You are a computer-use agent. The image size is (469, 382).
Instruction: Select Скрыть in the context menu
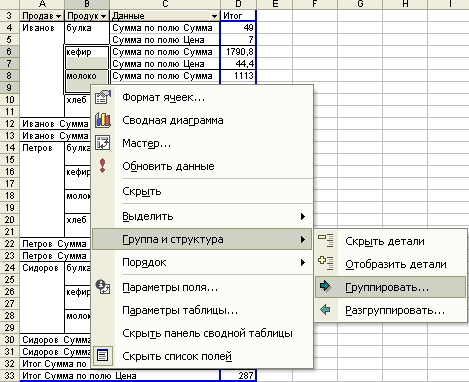(202, 191)
